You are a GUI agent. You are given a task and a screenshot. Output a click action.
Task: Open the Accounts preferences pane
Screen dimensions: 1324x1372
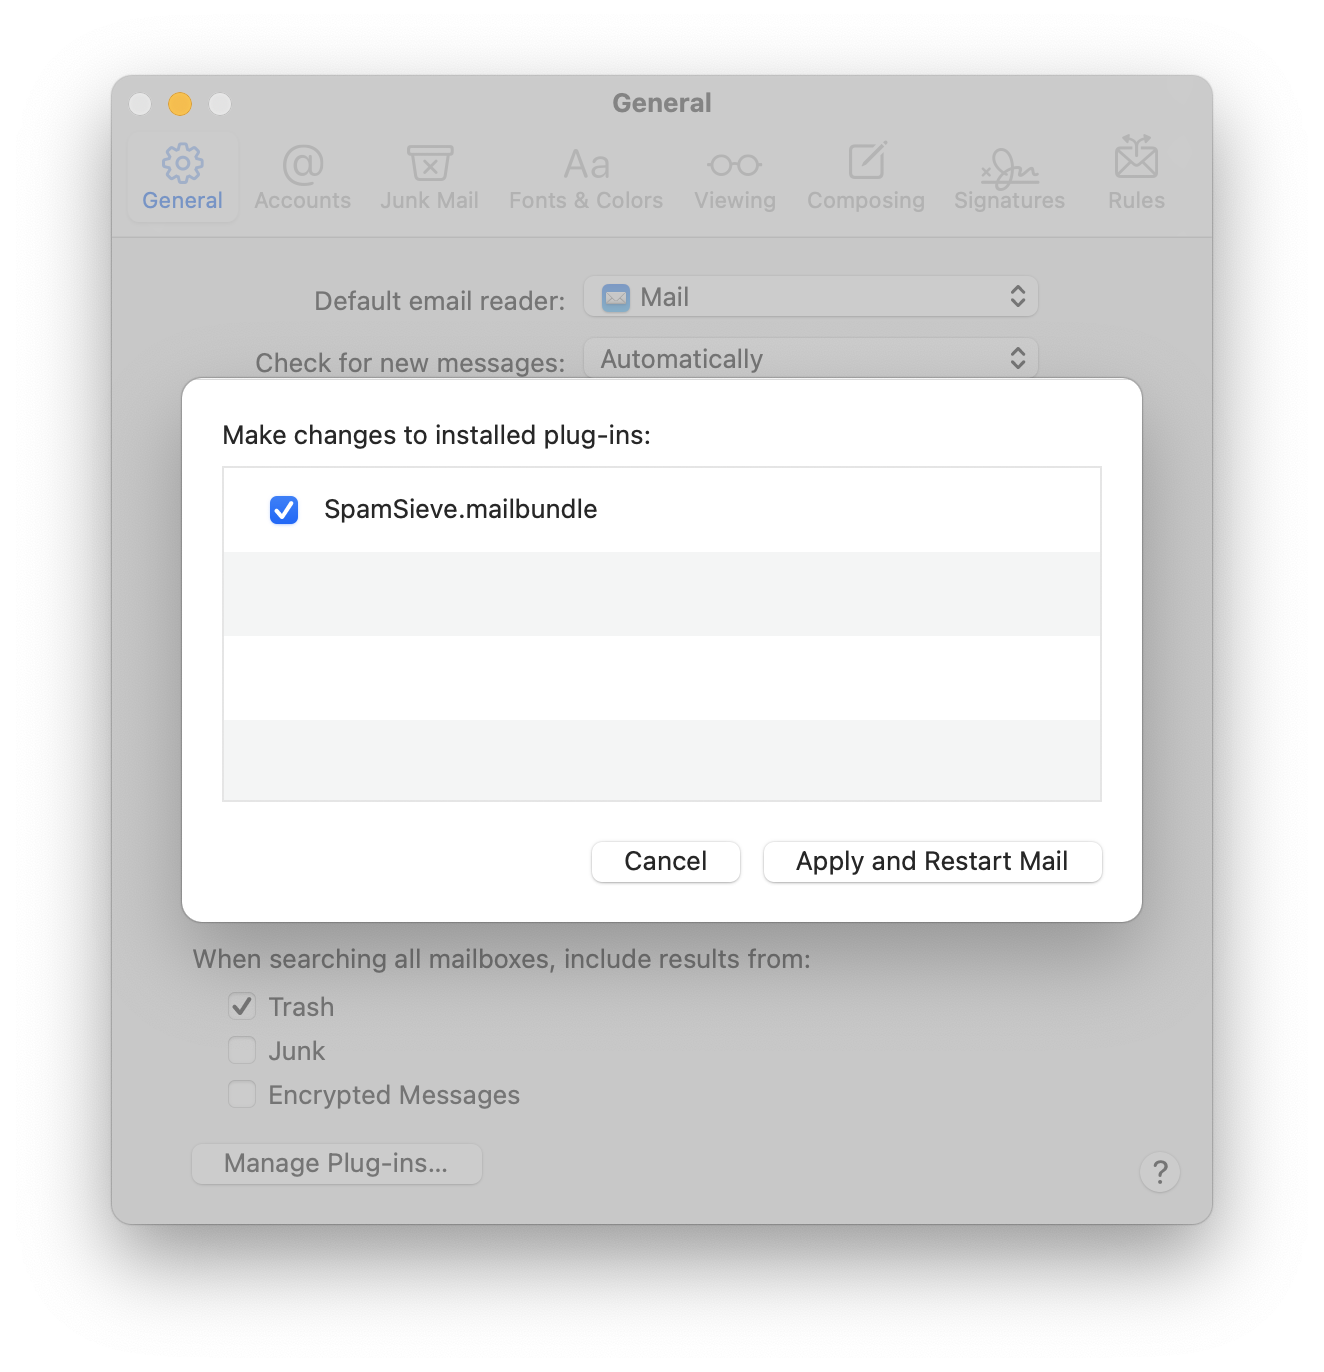302,177
